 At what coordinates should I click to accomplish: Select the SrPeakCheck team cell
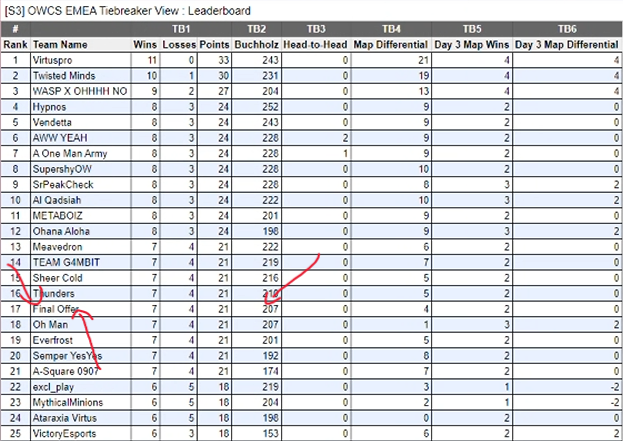[x=81, y=185]
